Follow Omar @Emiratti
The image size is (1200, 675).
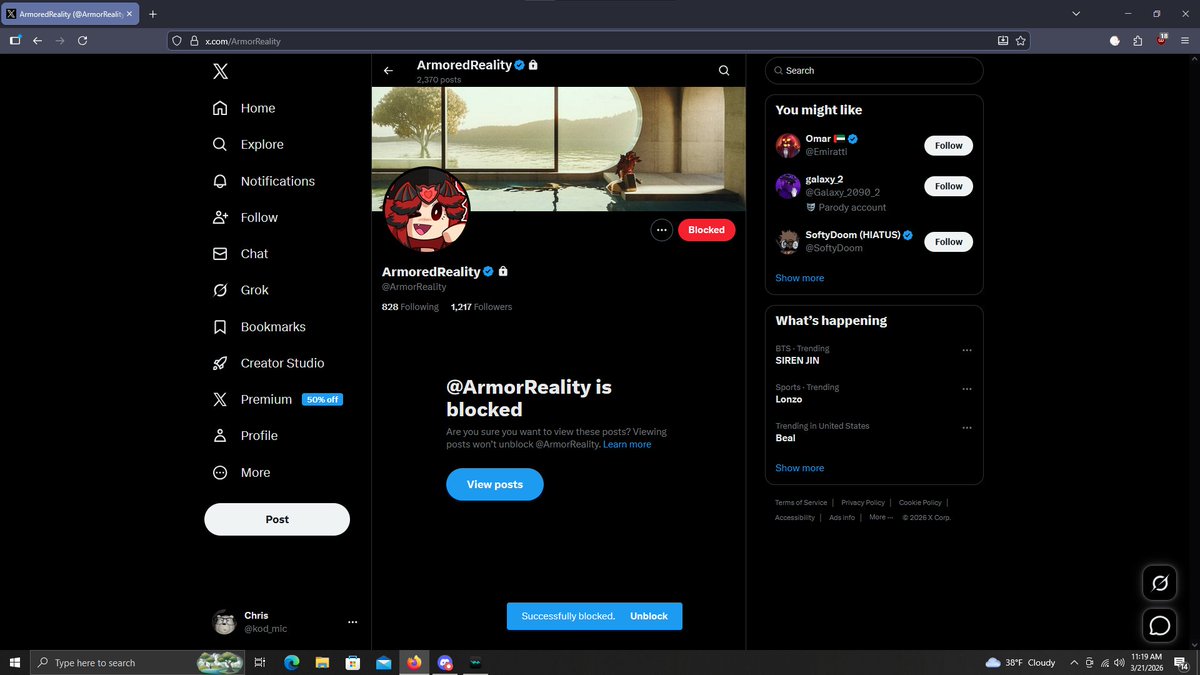point(948,146)
